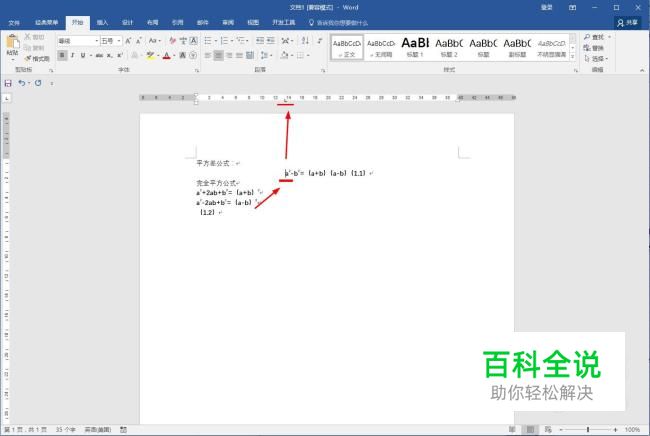Expand styles gallery more arrow
The height and width of the screenshot is (436, 650).
click(573, 57)
